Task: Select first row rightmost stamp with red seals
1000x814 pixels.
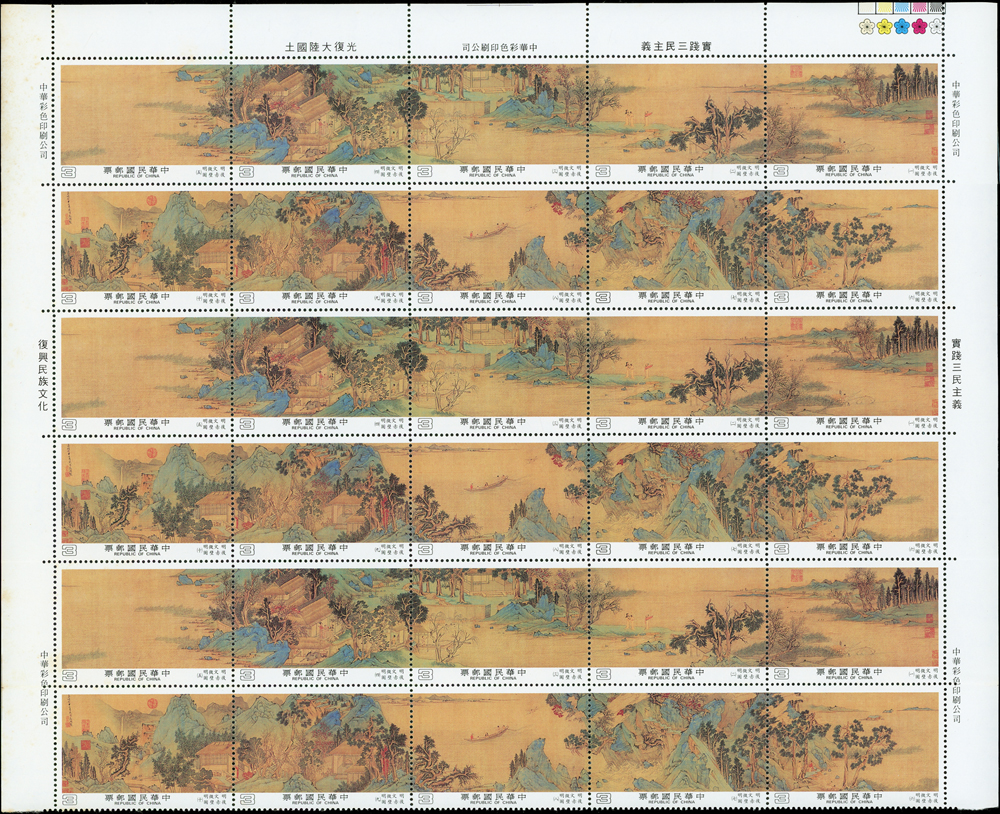Action: point(853,120)
